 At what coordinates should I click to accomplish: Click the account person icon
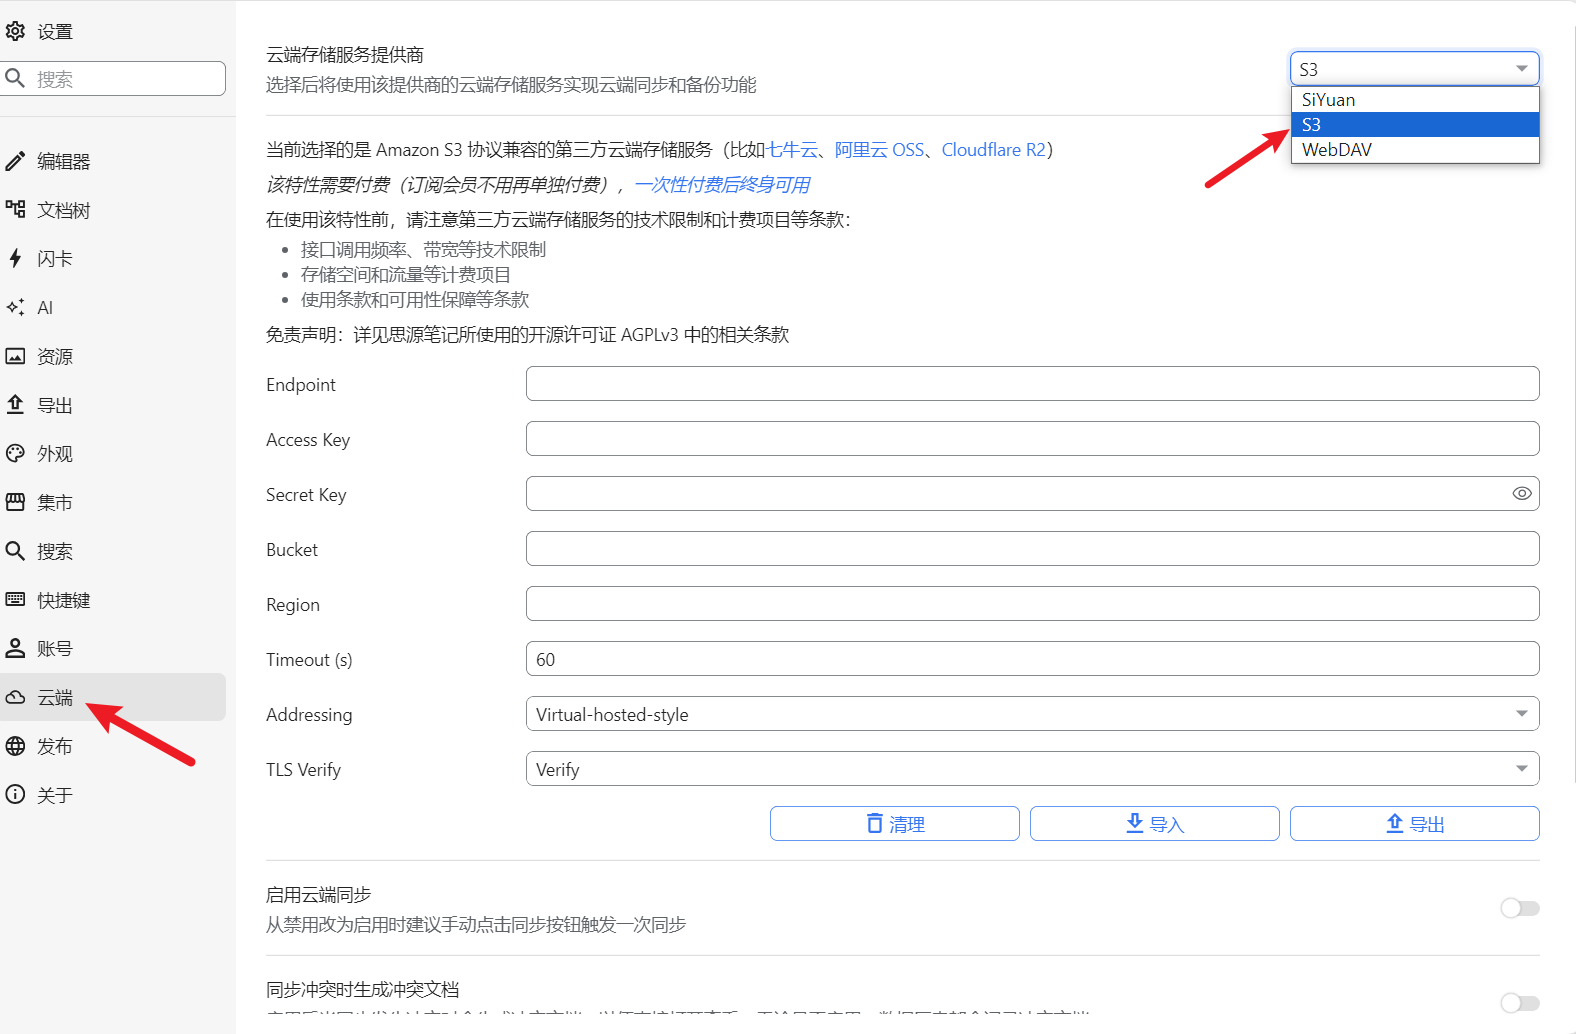[x=15, y=648]
